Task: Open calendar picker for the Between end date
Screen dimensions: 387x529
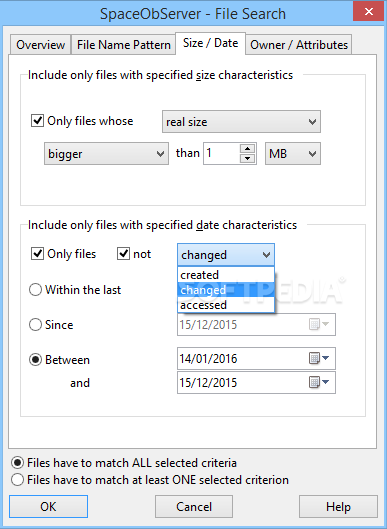Action: pyautogui.click(x=319, y=382)
